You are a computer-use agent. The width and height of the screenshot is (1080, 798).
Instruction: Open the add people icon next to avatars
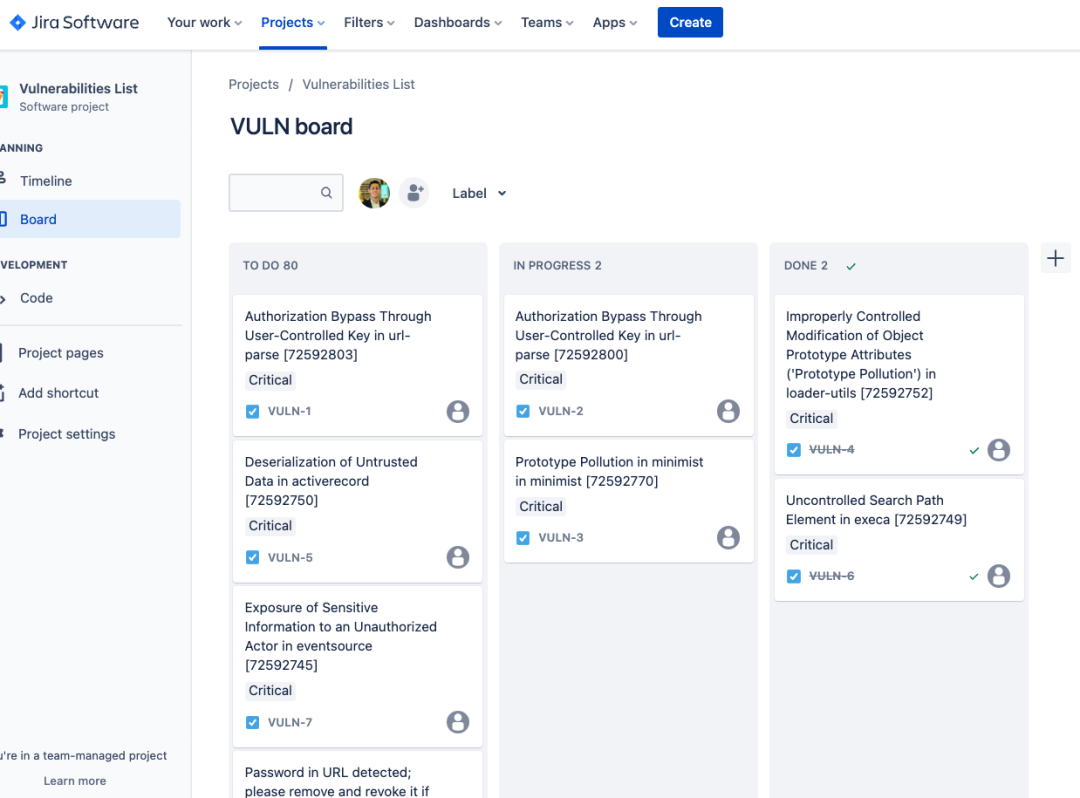tap(414, 192)
